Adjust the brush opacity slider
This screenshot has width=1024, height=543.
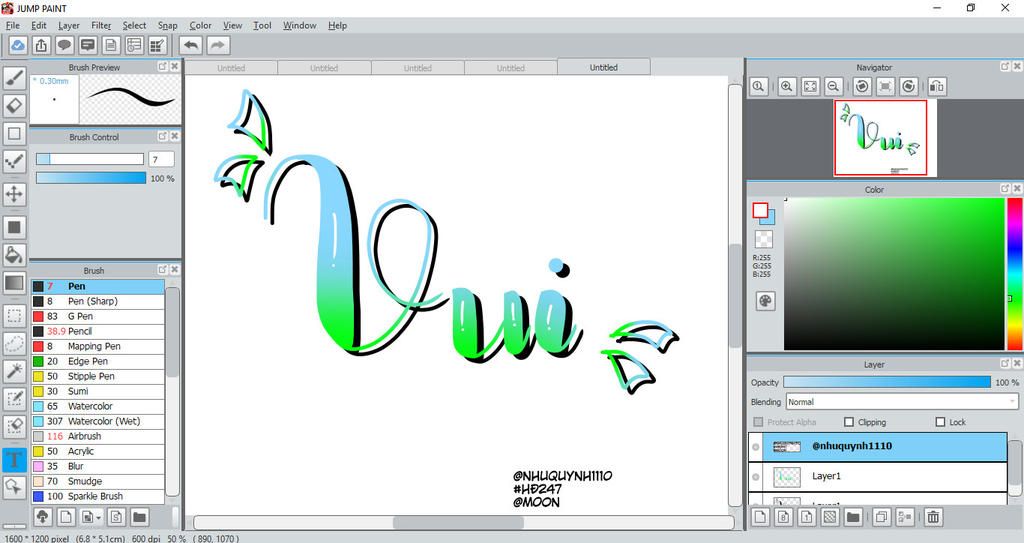(91, 178)
